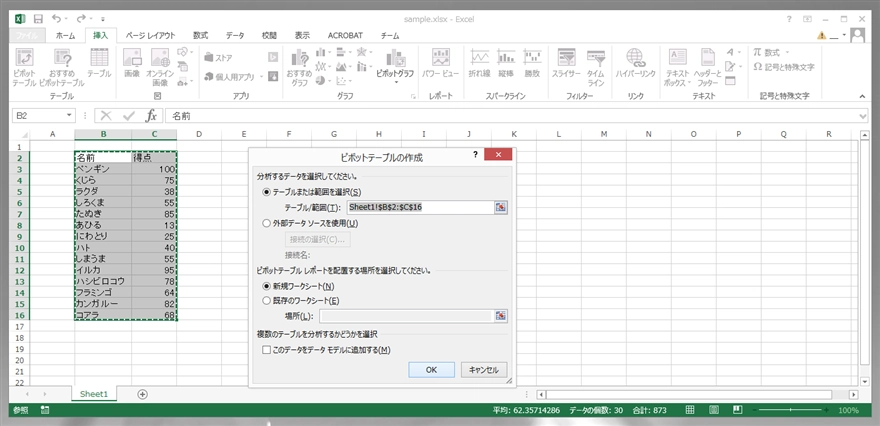Select column header D
The height and width of the screenshot is (426, 880).
coord(199,134)
